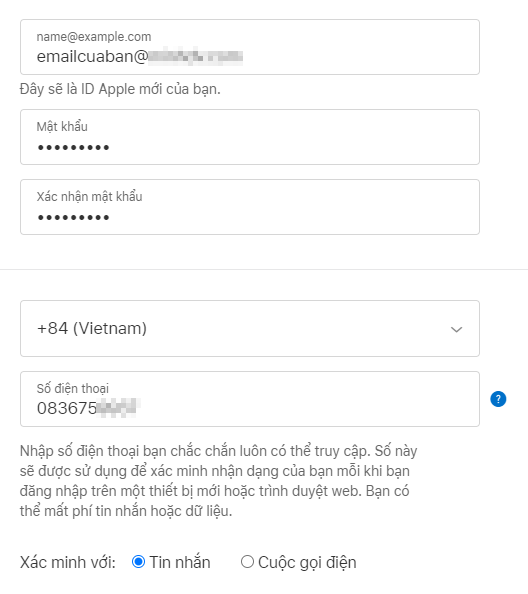Click the Xác nhận mật khẩu field
Image resolution: width=528 pixels, height=594 pixels.
(250, 207)
